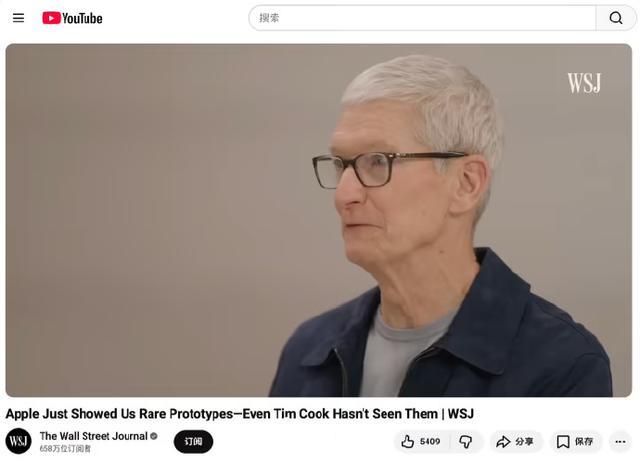Click the 658万位订阅者 subscriber count
The height and width of the screenshot is (462, 640).
[65, 449]
